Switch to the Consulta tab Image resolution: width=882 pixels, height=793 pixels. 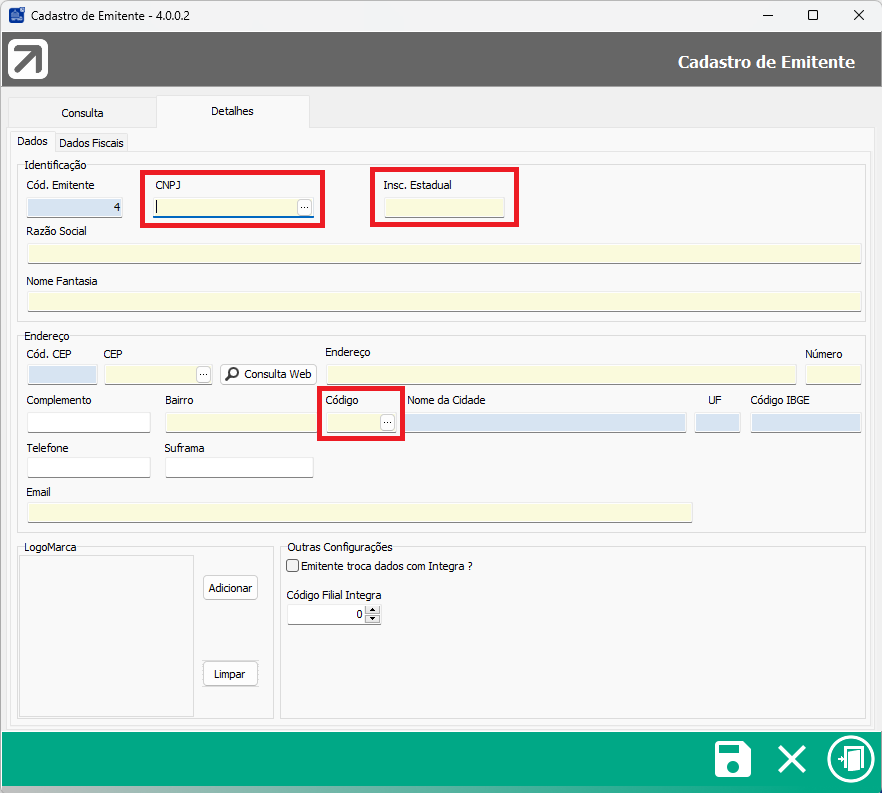[x=82, y=113]
